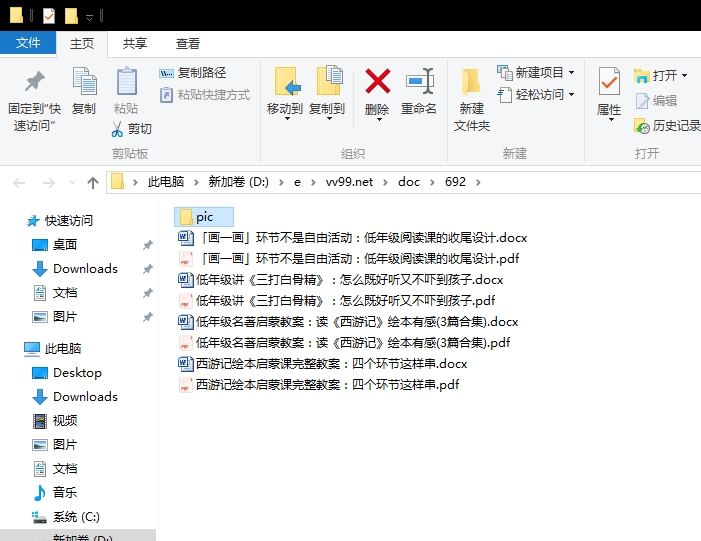Open 图片 under This PC
This screenshot has width=701, height=541.
click(x=55, y=445)
